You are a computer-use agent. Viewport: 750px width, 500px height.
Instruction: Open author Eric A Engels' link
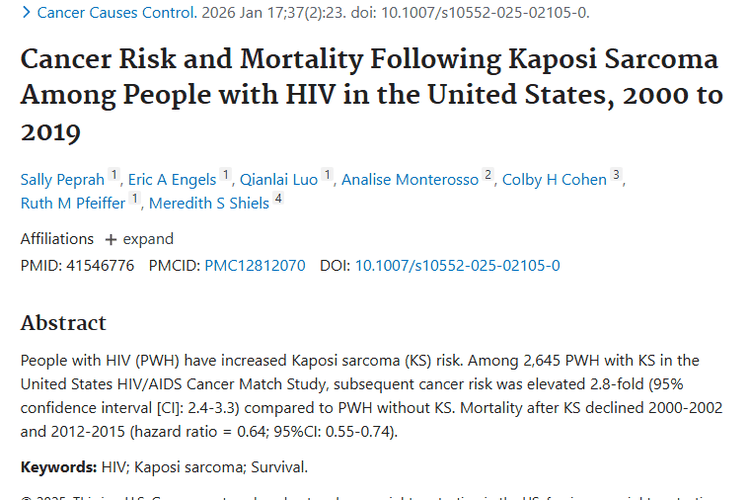point(174,180)
